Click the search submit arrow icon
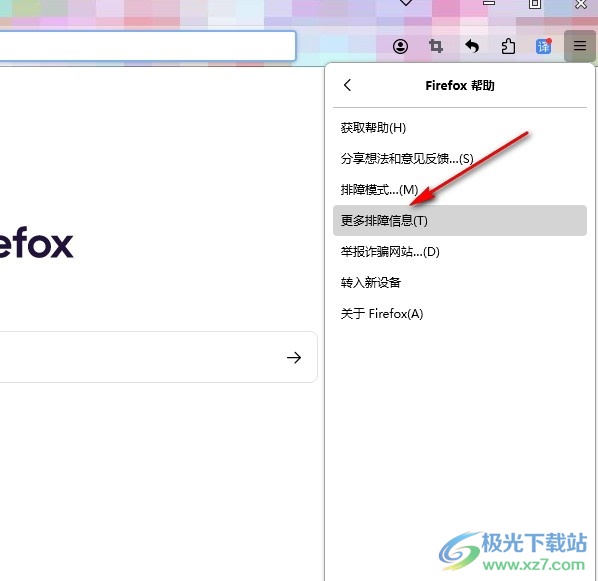Viewport: 598px width, 581px height. tap(294, 357)
